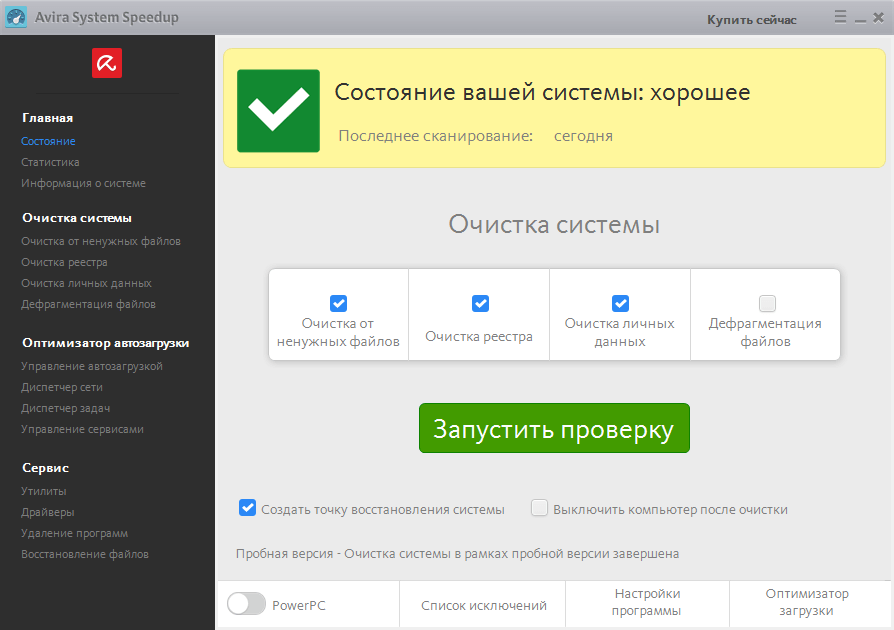The image size is (894, 630).
Task: Open the hamburger menu in title bar
Action: (x=840, y=17)
